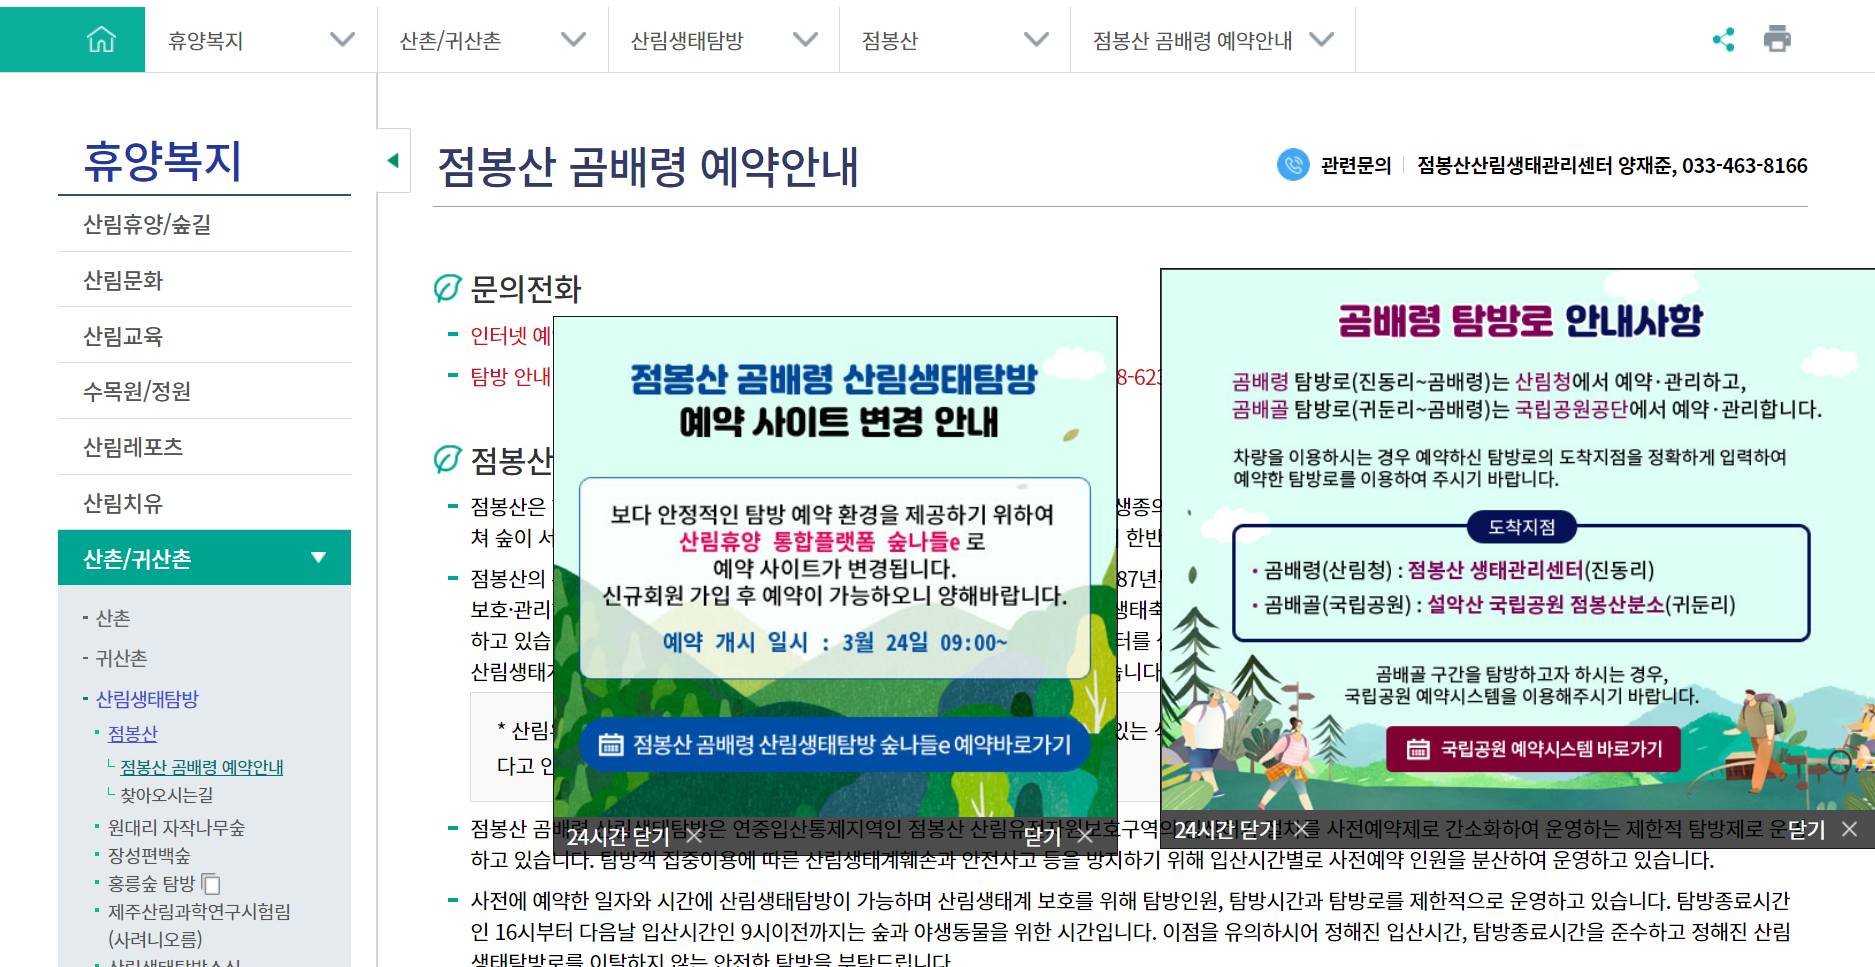
Task: Open 산림레포츠 in sidebar menu
Action: 204,447
